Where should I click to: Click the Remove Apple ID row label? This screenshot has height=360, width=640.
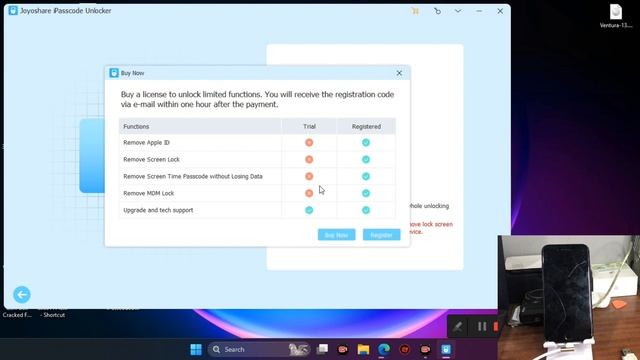(146, 142)
